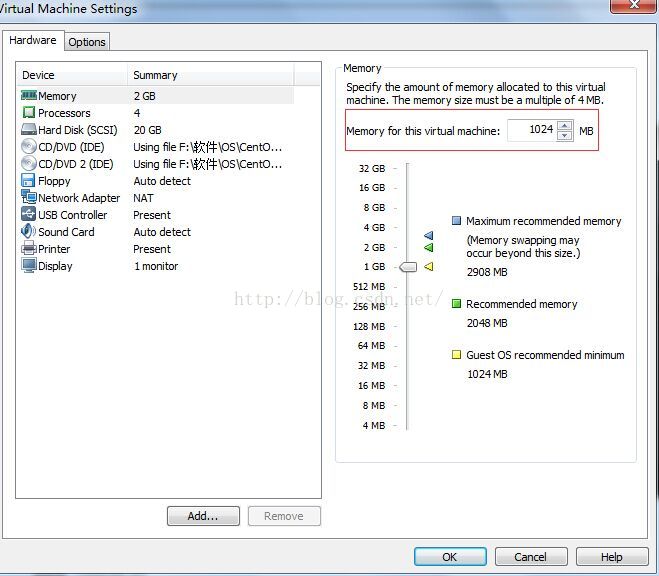Select the Printer device icon

click(29, 249)
